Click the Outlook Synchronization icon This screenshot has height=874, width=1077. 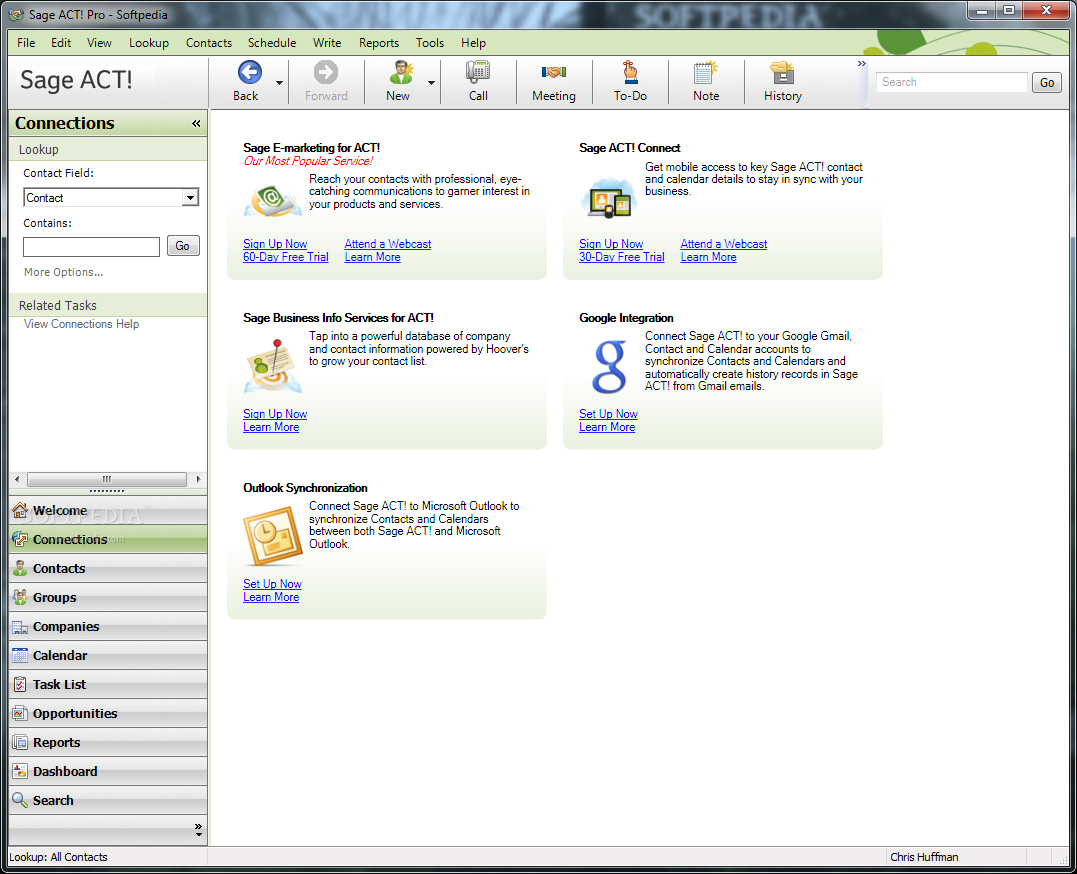click(273, 536)
